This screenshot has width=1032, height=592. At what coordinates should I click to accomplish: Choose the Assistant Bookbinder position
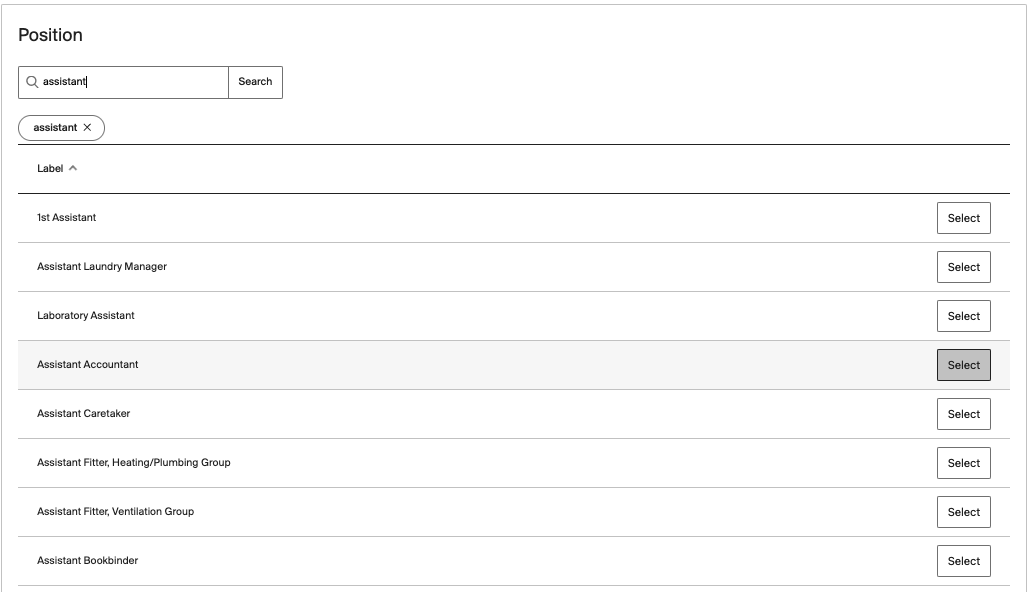pos(963,561)
